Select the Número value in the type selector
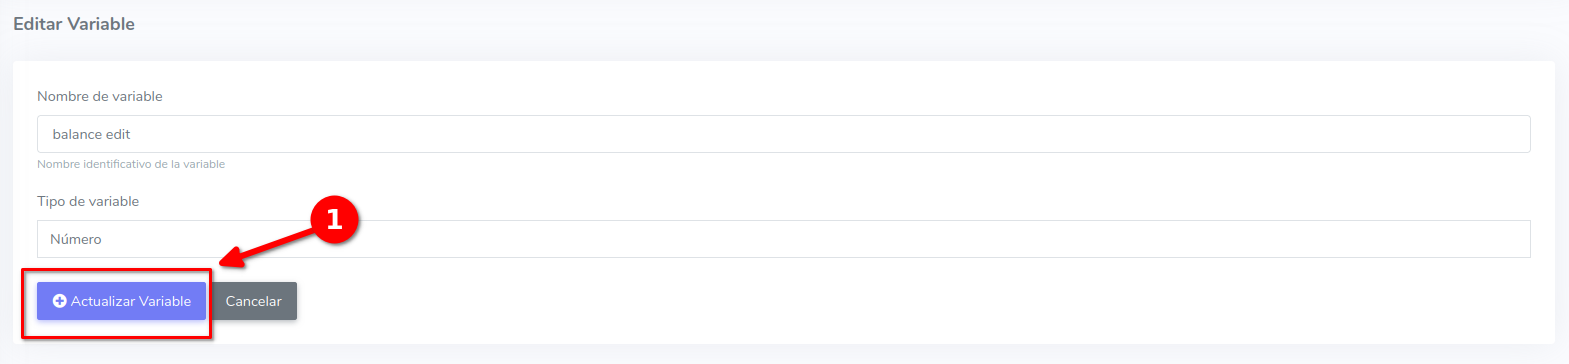 pos(76,239)
